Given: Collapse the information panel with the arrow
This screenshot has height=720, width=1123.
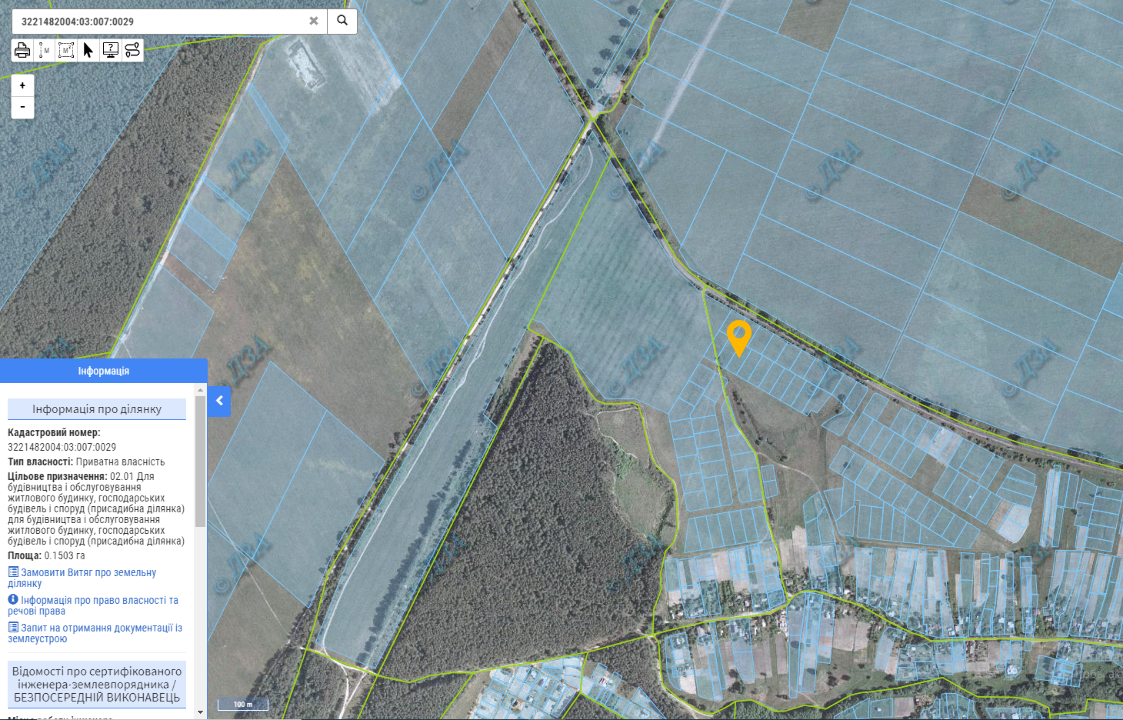Looking at the screenshot, I should (x=219, y=401).
